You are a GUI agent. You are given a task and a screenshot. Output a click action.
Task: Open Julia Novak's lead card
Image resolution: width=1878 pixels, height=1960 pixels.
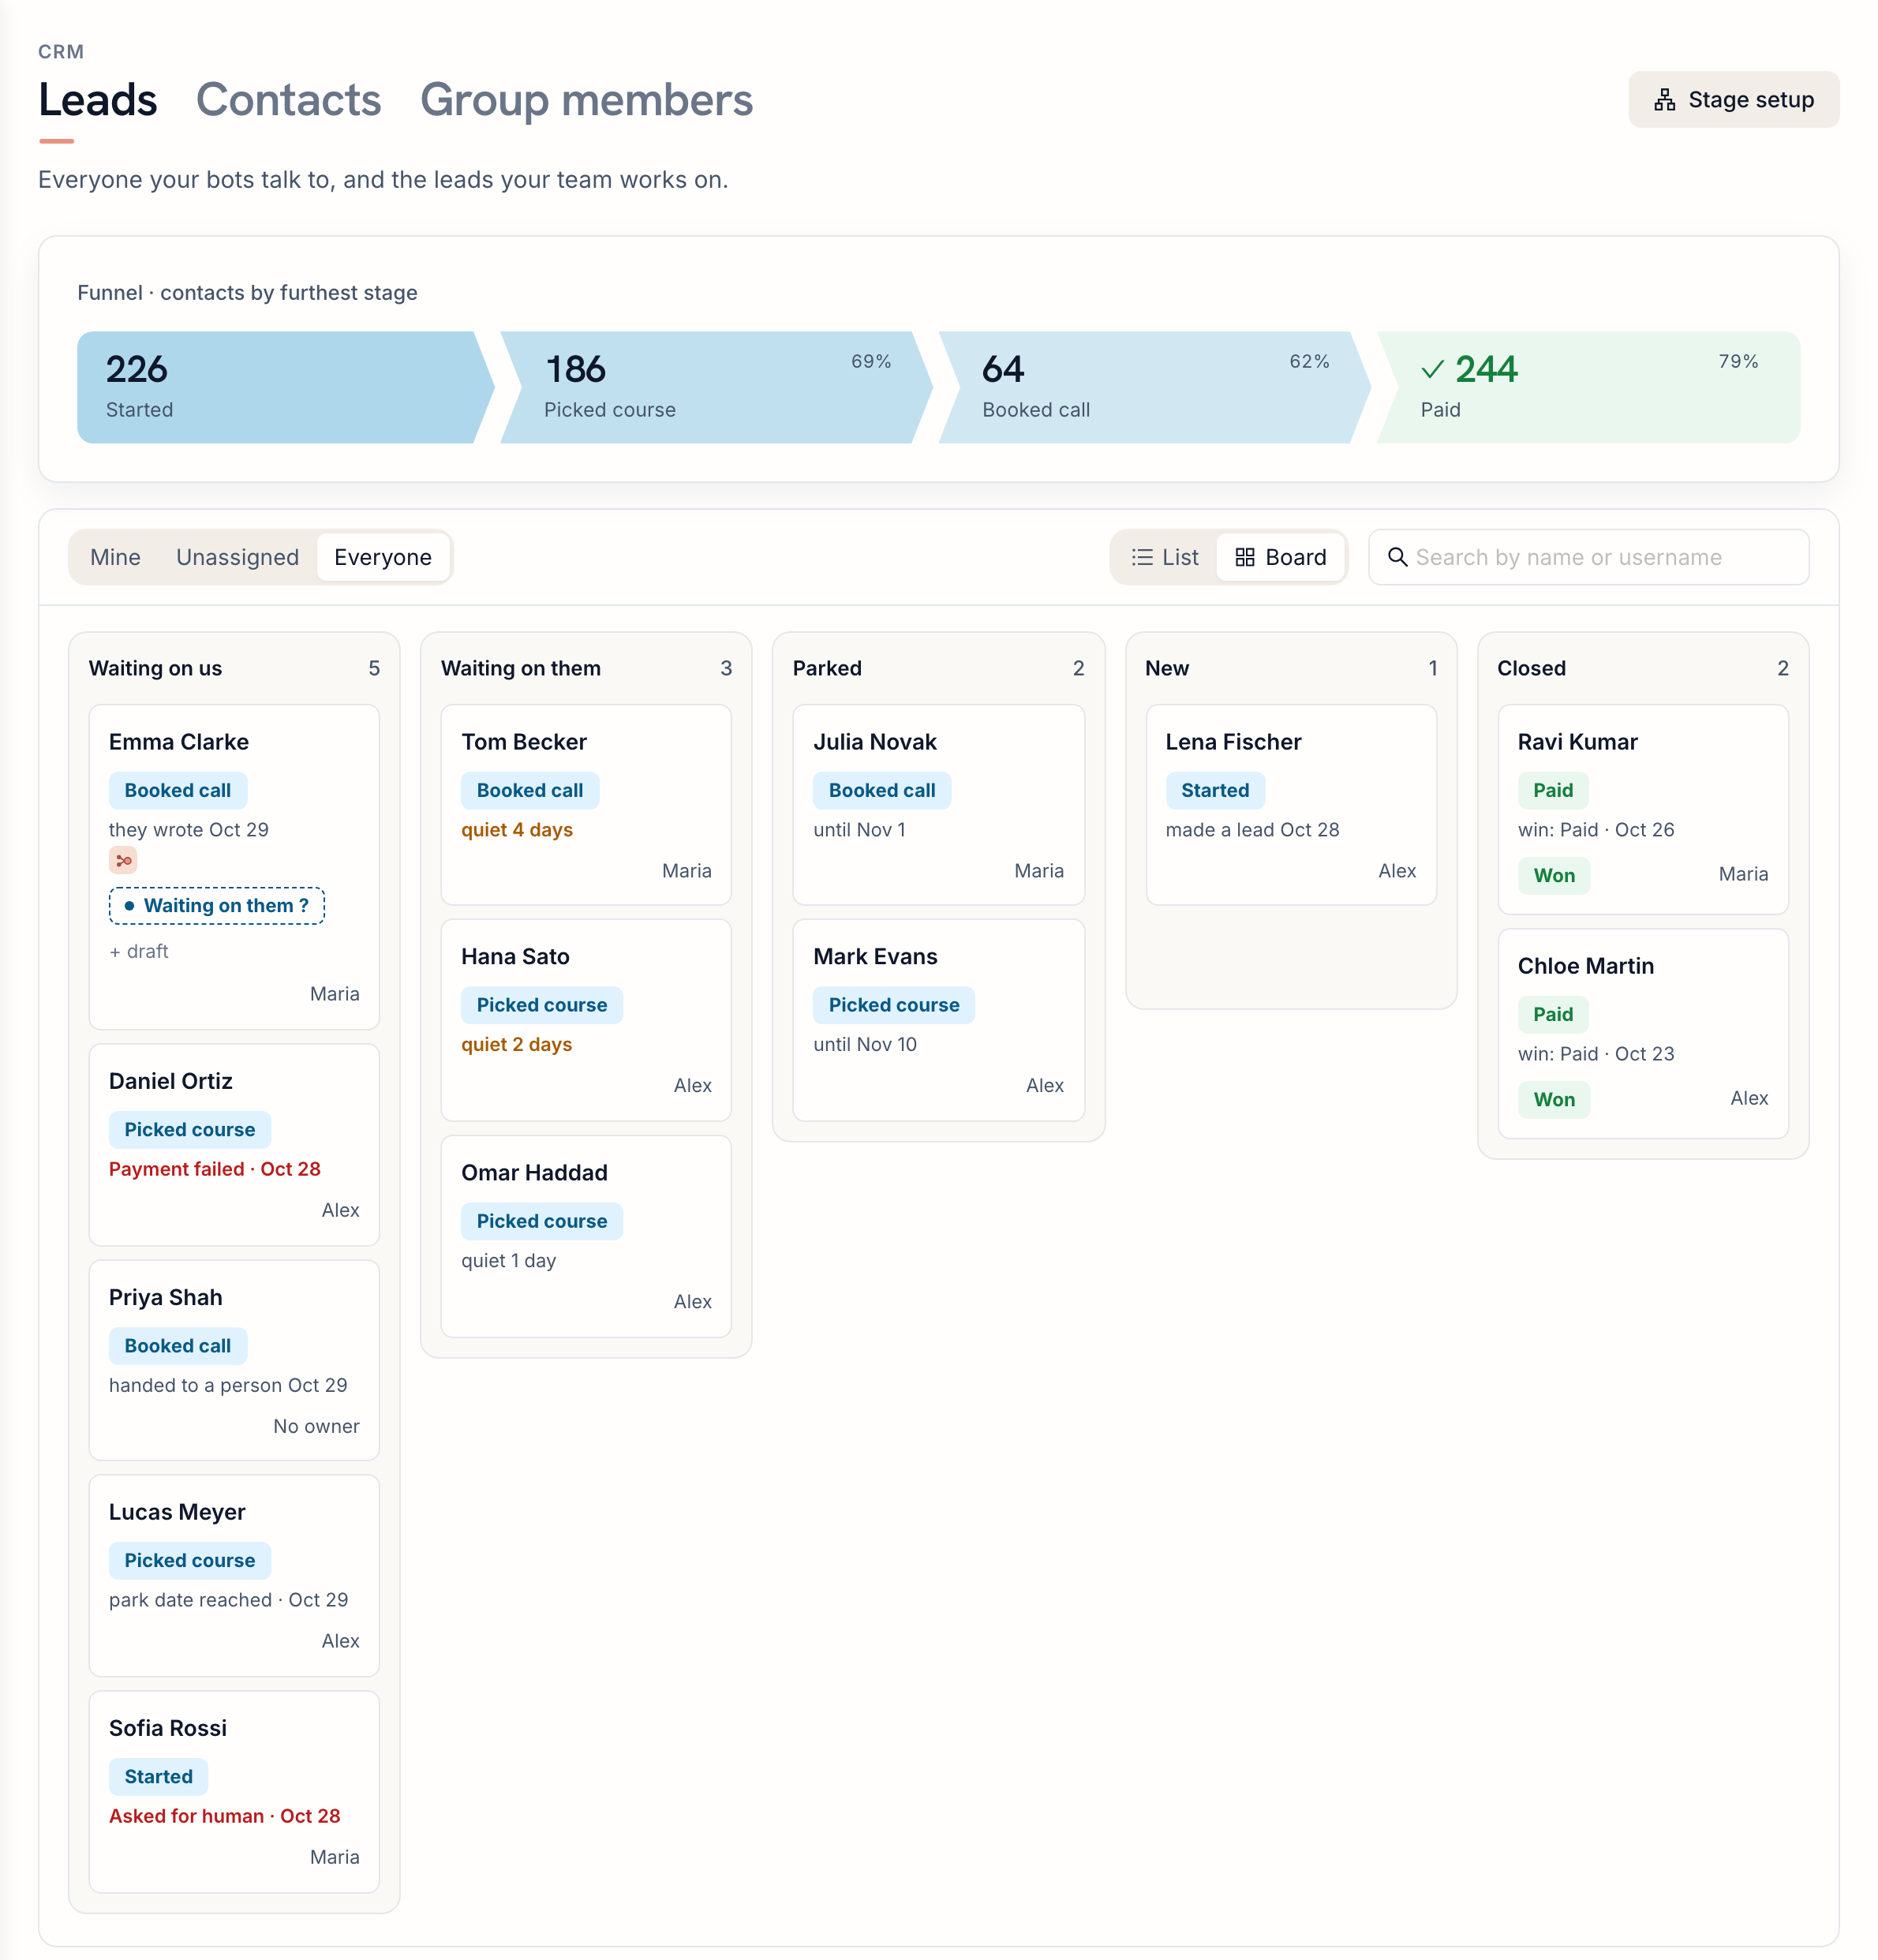(938, 805)
